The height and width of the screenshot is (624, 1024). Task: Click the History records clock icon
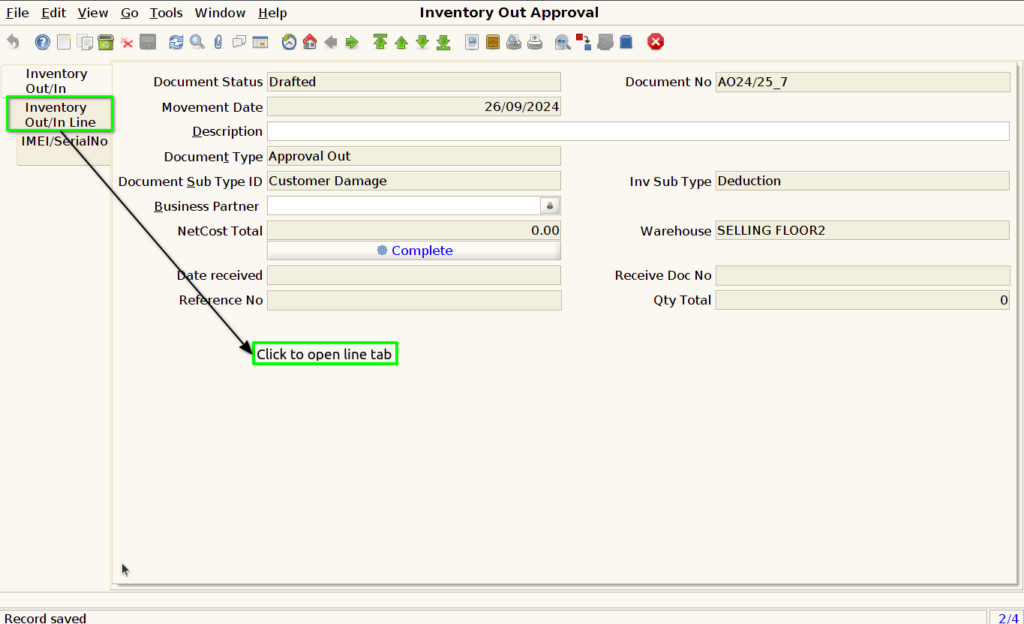pyautogui.click(x=289, y=42)
